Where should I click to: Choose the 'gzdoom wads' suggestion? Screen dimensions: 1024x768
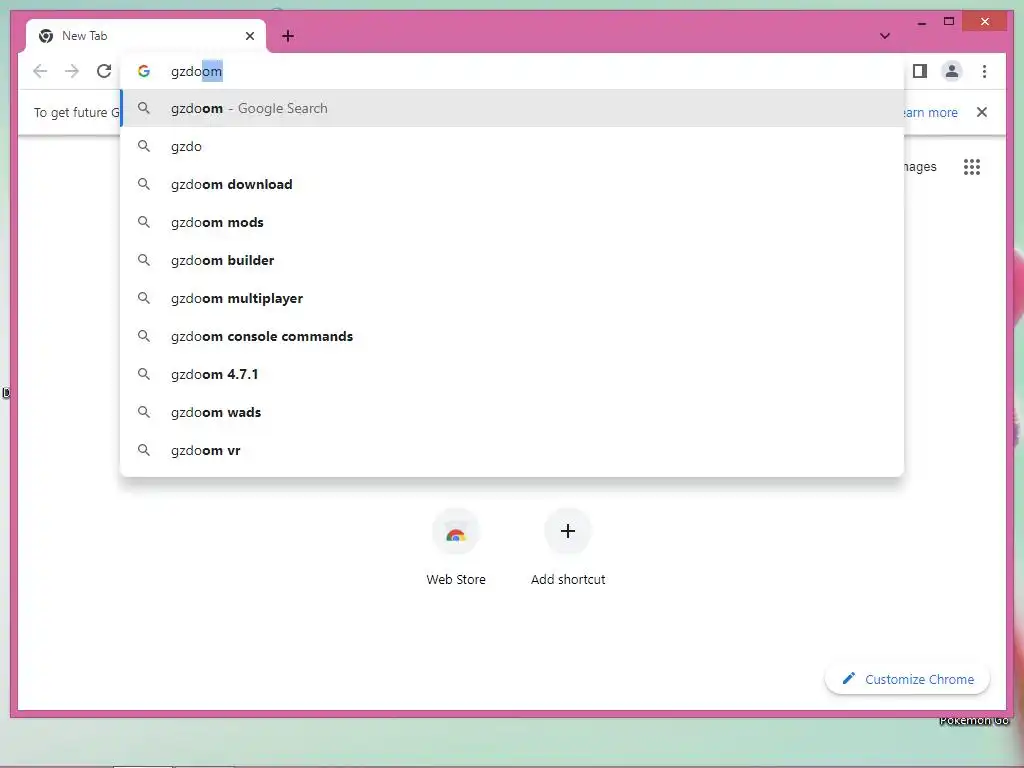point(513,412)
